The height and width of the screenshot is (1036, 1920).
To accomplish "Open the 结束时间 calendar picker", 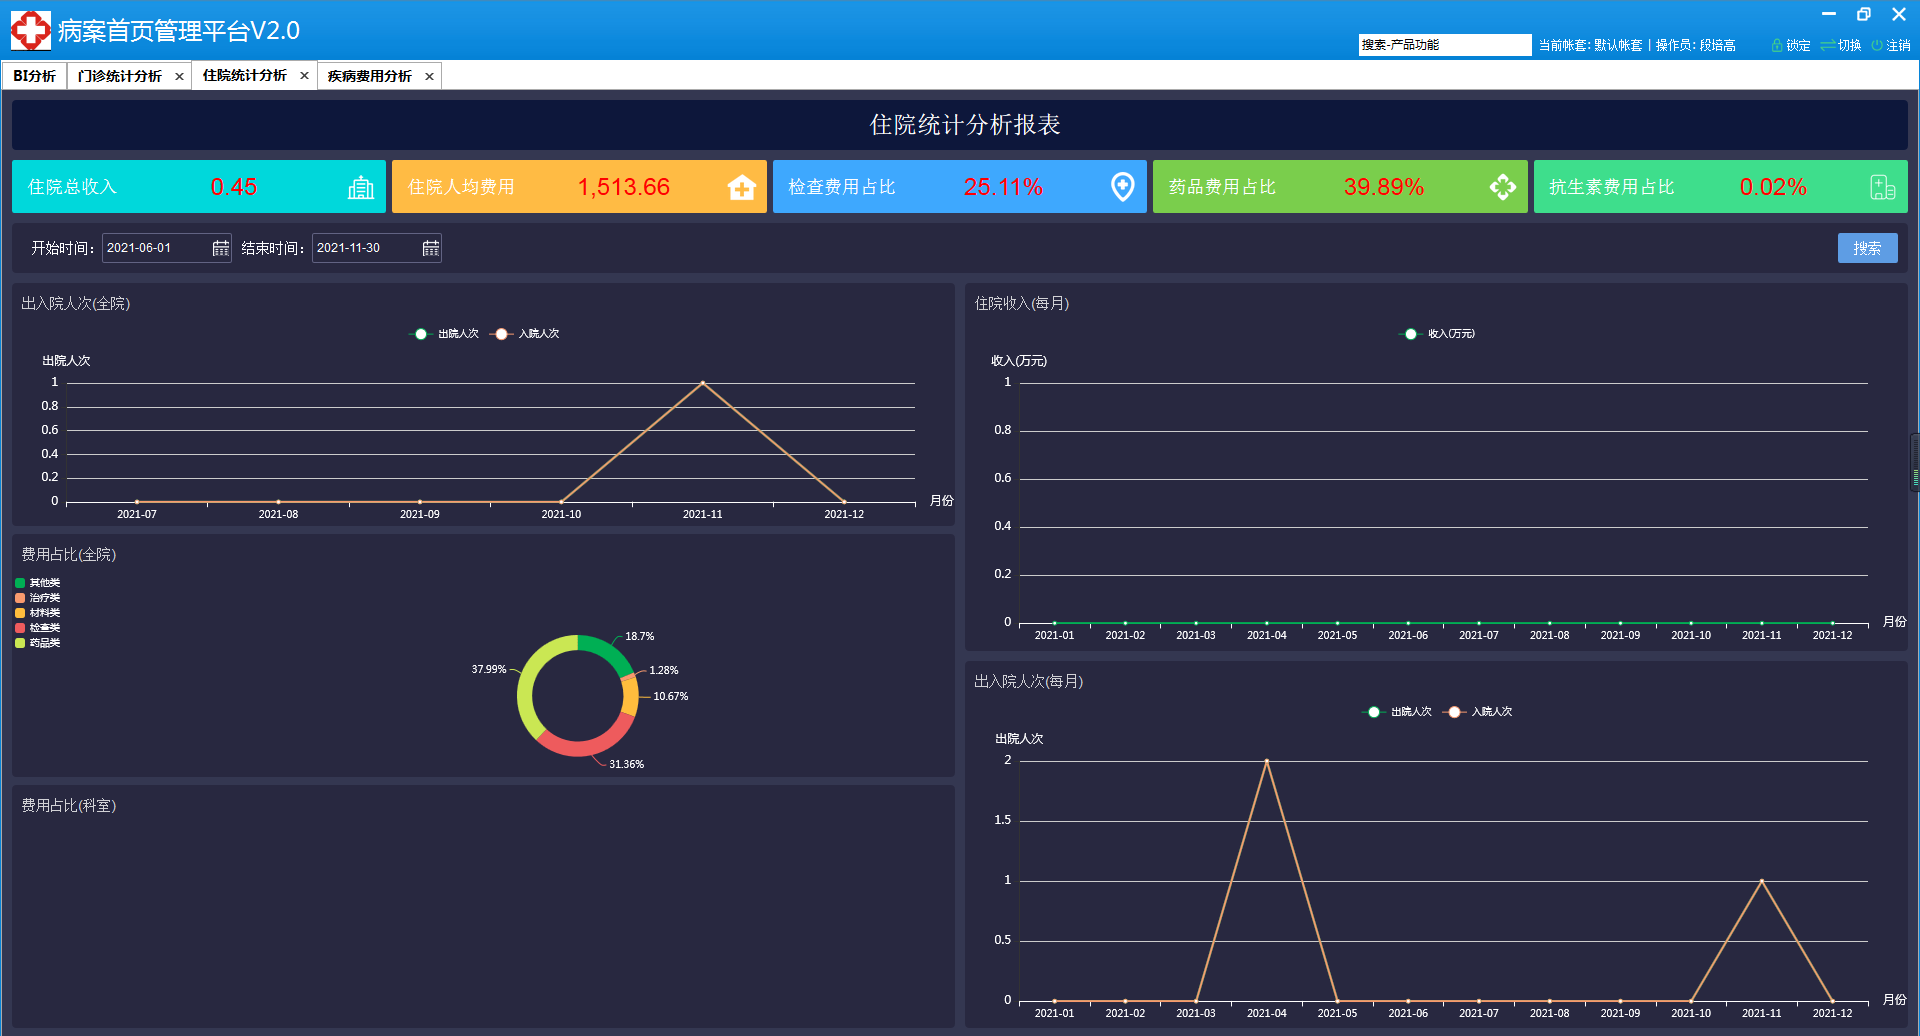I will pos(430,248).
